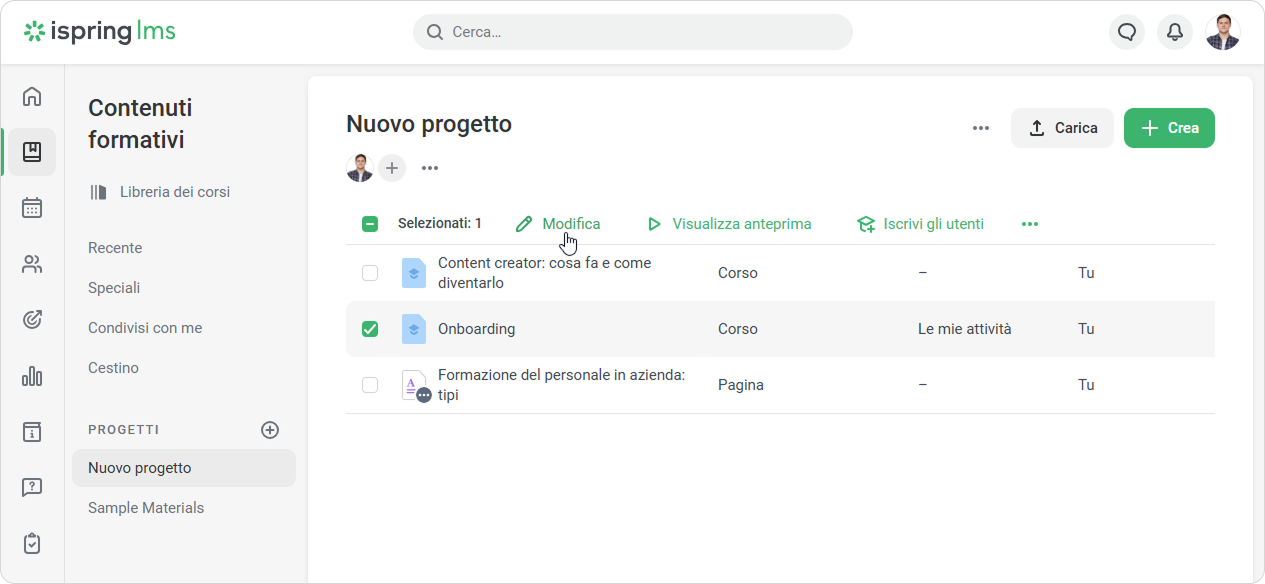
Task: Open the users icon in the left rail
Action: point(32,264)
